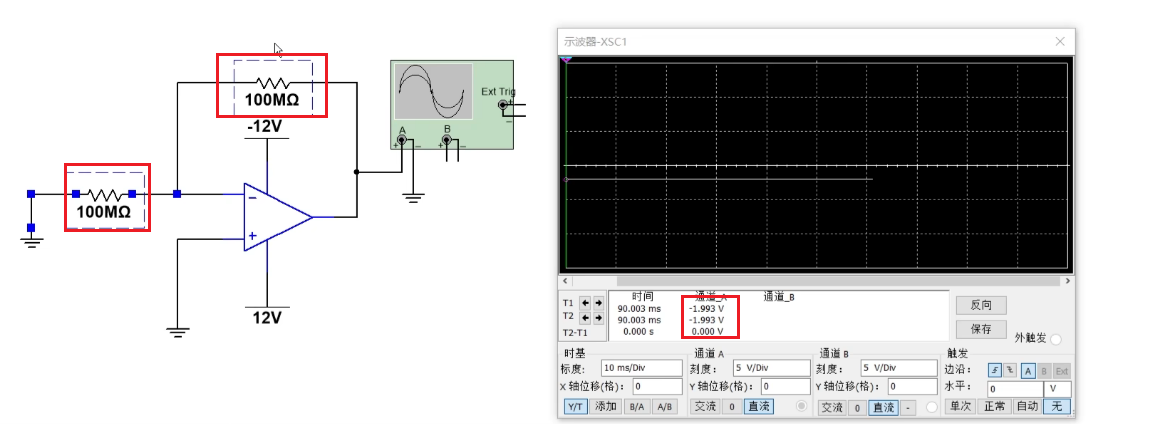This screenshot has height=424, width=1158.
Task: Set trigger mode to 正常
Action: point(995,406)
